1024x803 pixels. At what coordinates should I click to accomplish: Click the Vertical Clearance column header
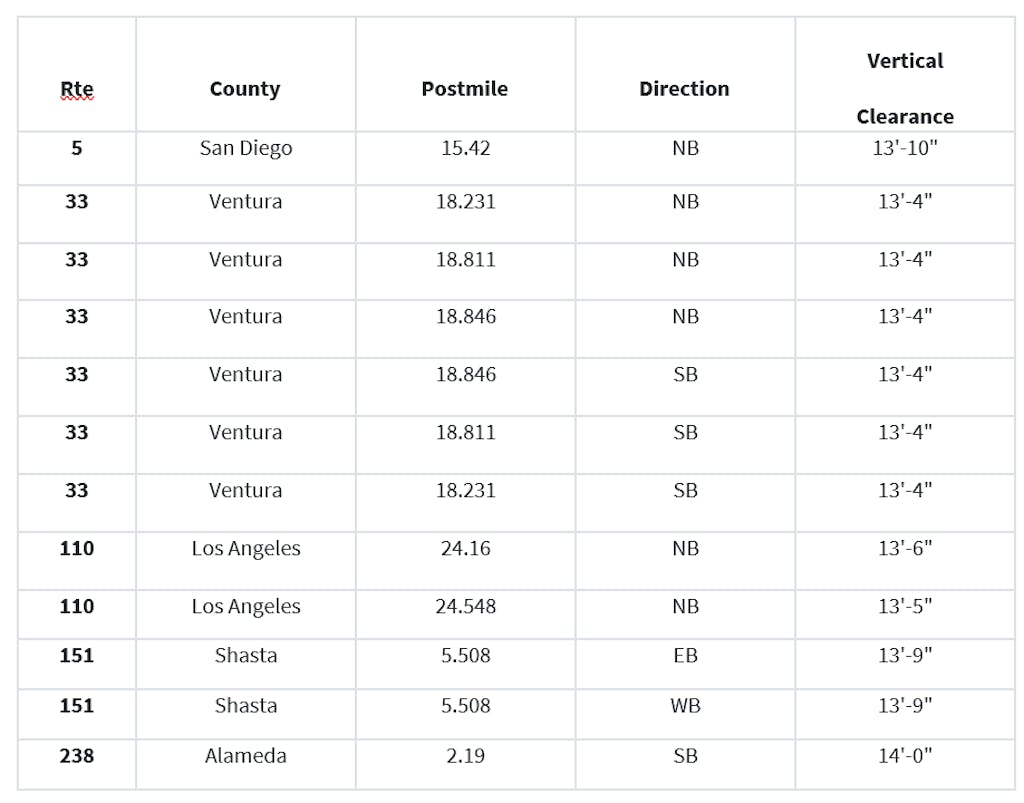click(905, 88)
